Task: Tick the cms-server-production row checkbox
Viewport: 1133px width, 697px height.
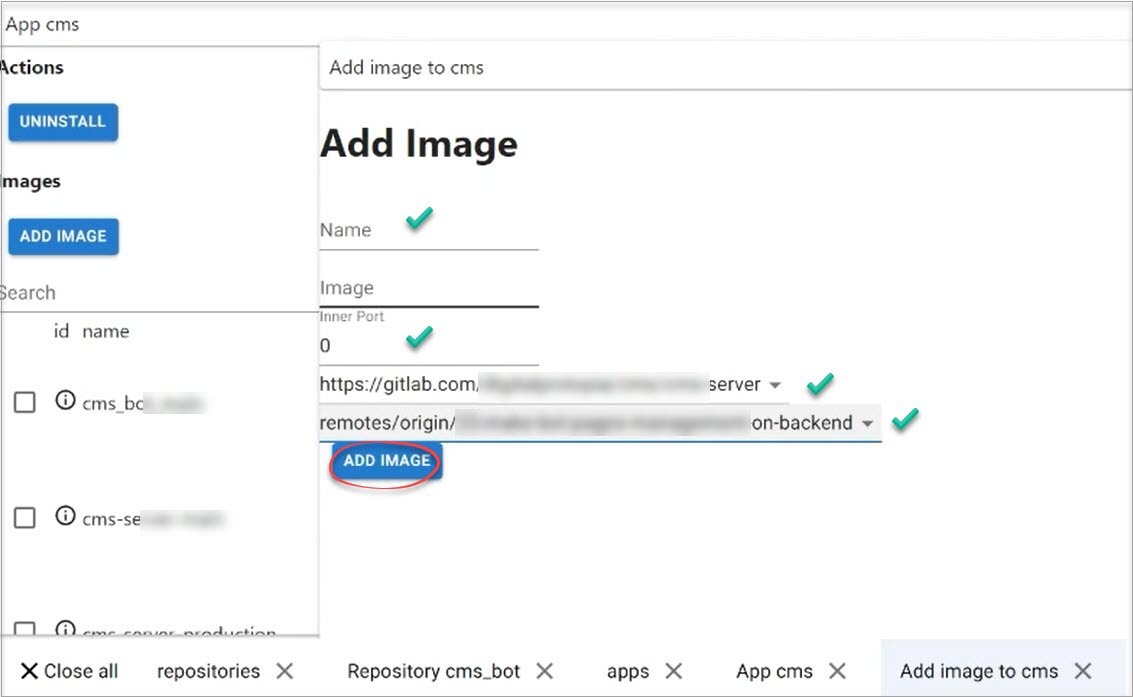Action: (x=25, y=630)
